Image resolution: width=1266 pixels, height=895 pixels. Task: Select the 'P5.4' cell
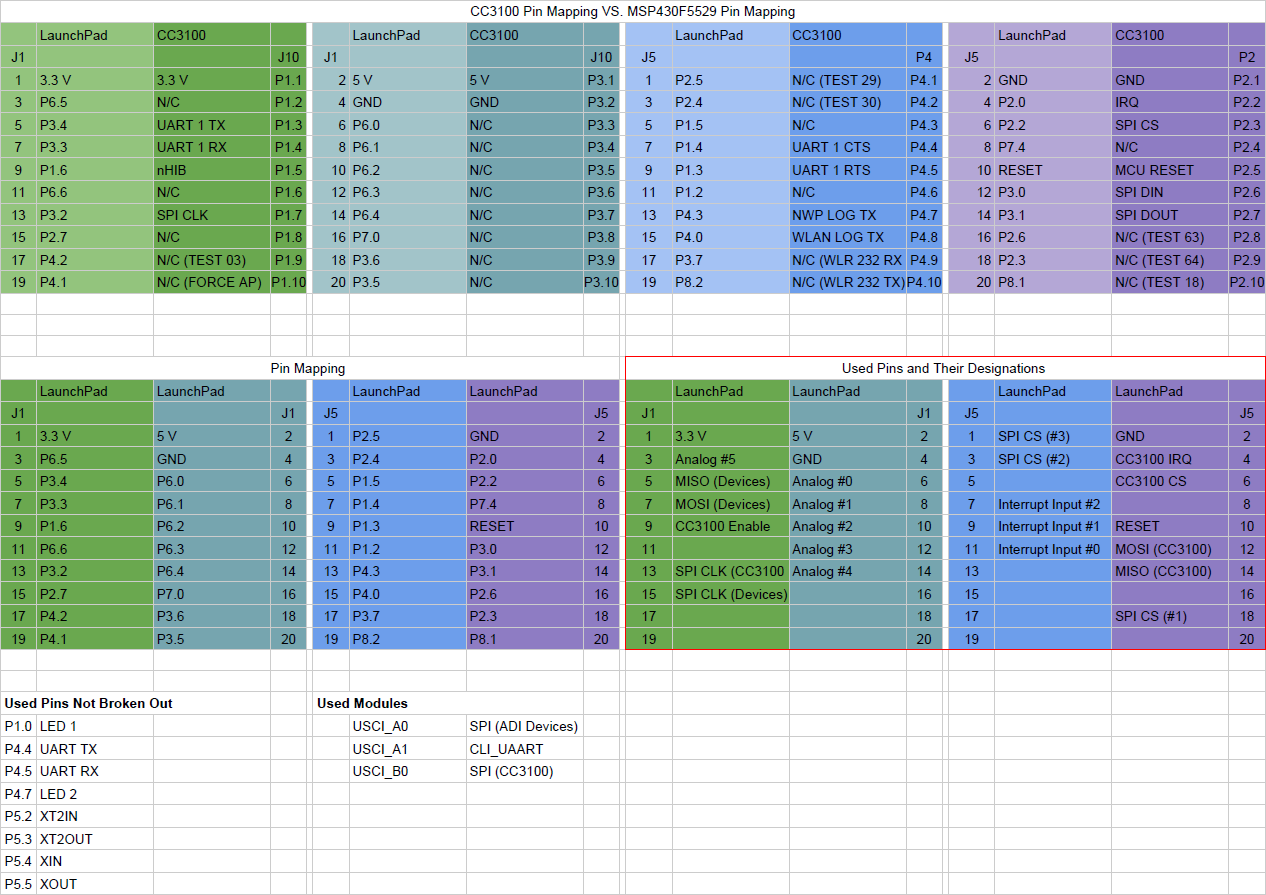pyautogui.click(x=19, y=861)
